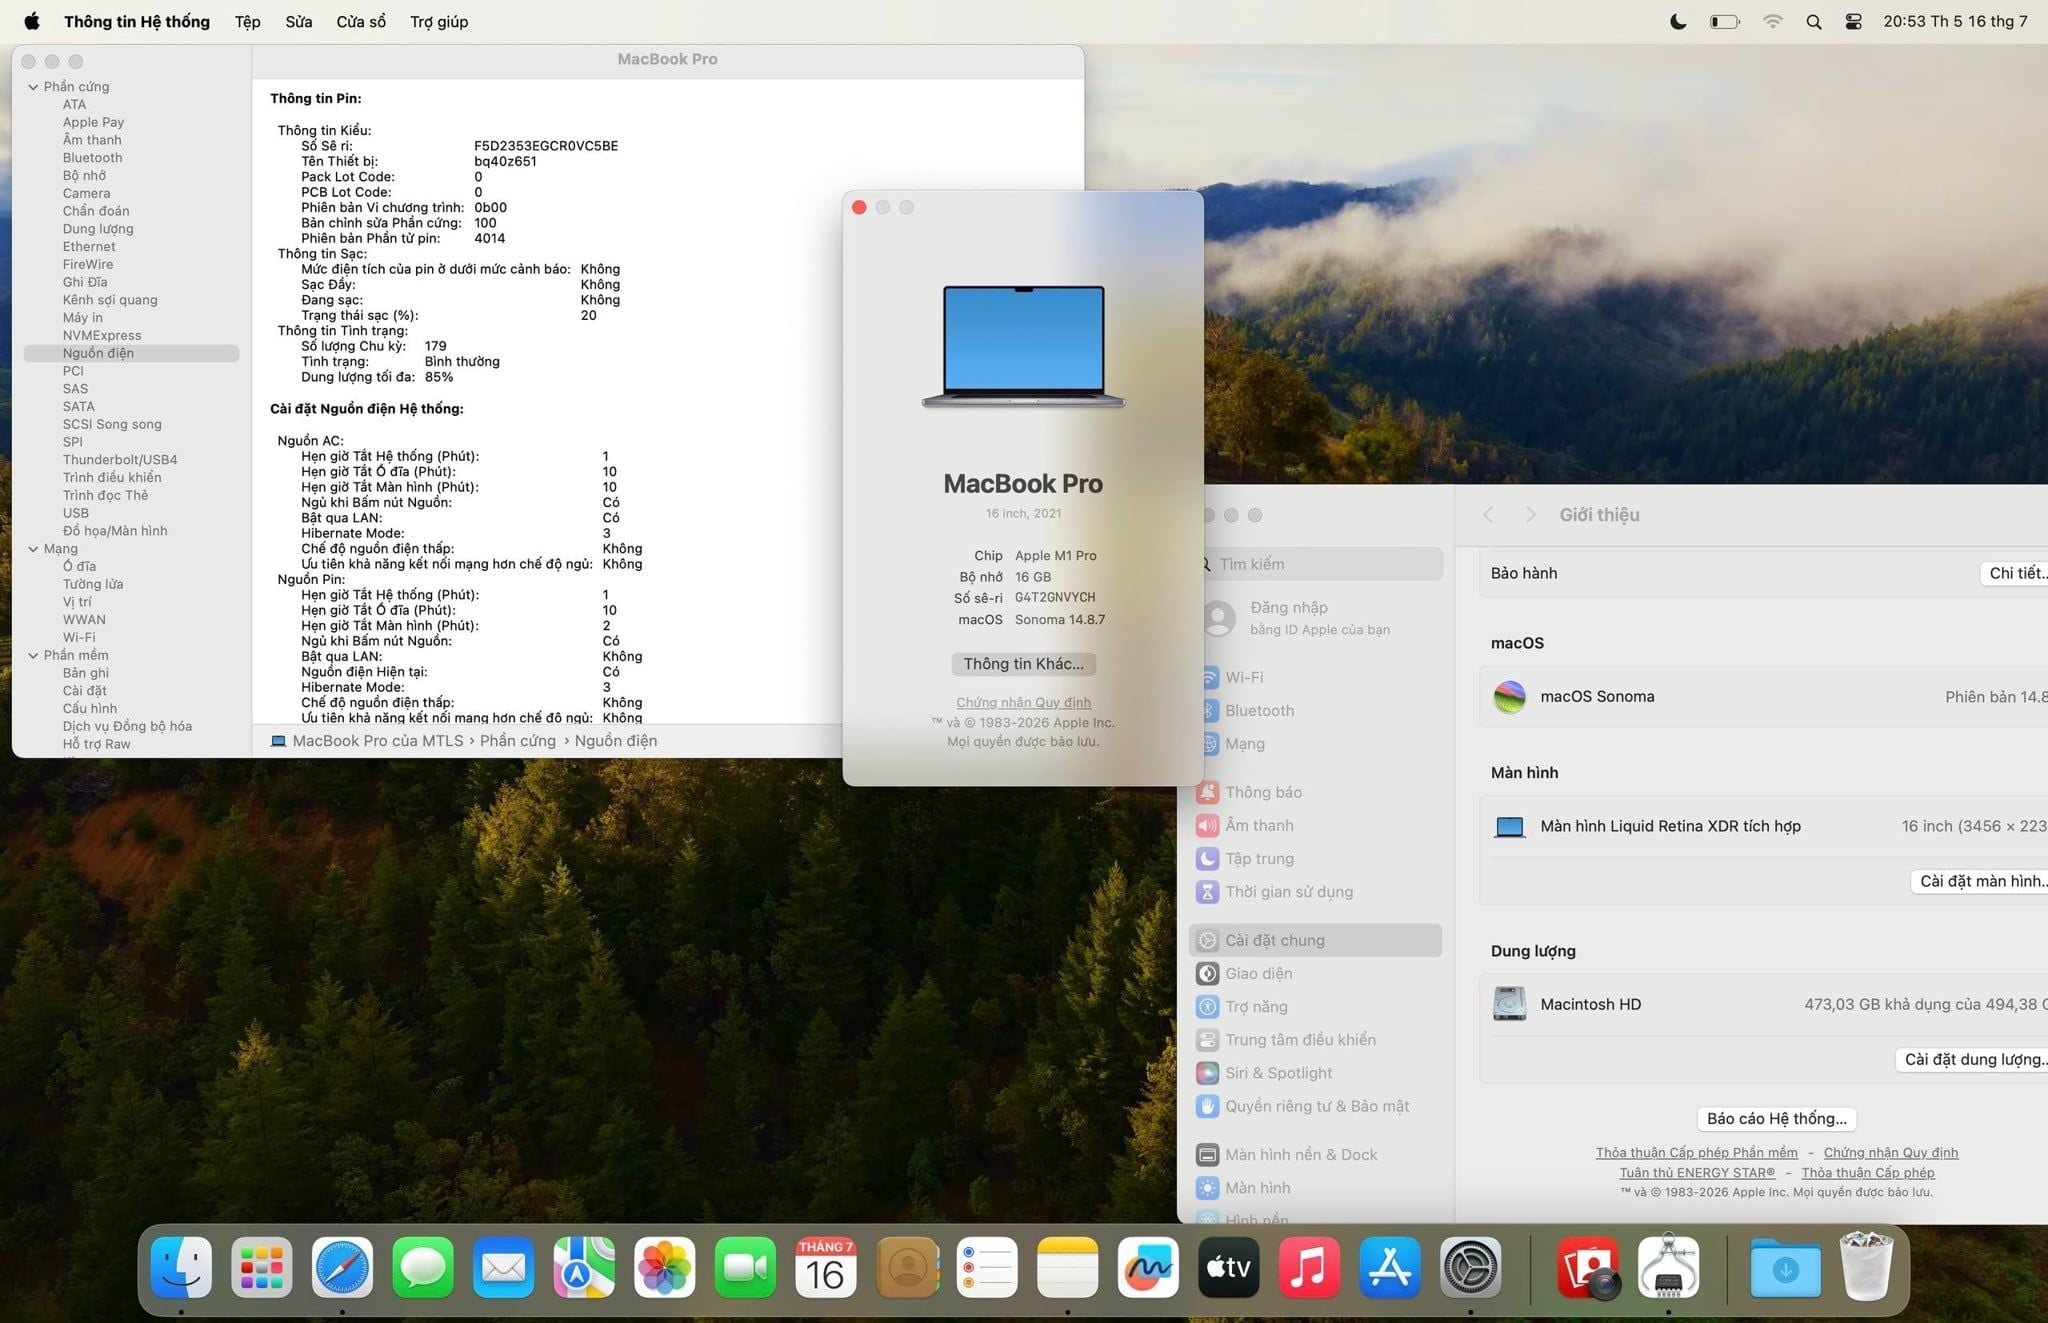Open App Store in the Dock
This screenshot has width=2048, height=1323.
1390,1267
